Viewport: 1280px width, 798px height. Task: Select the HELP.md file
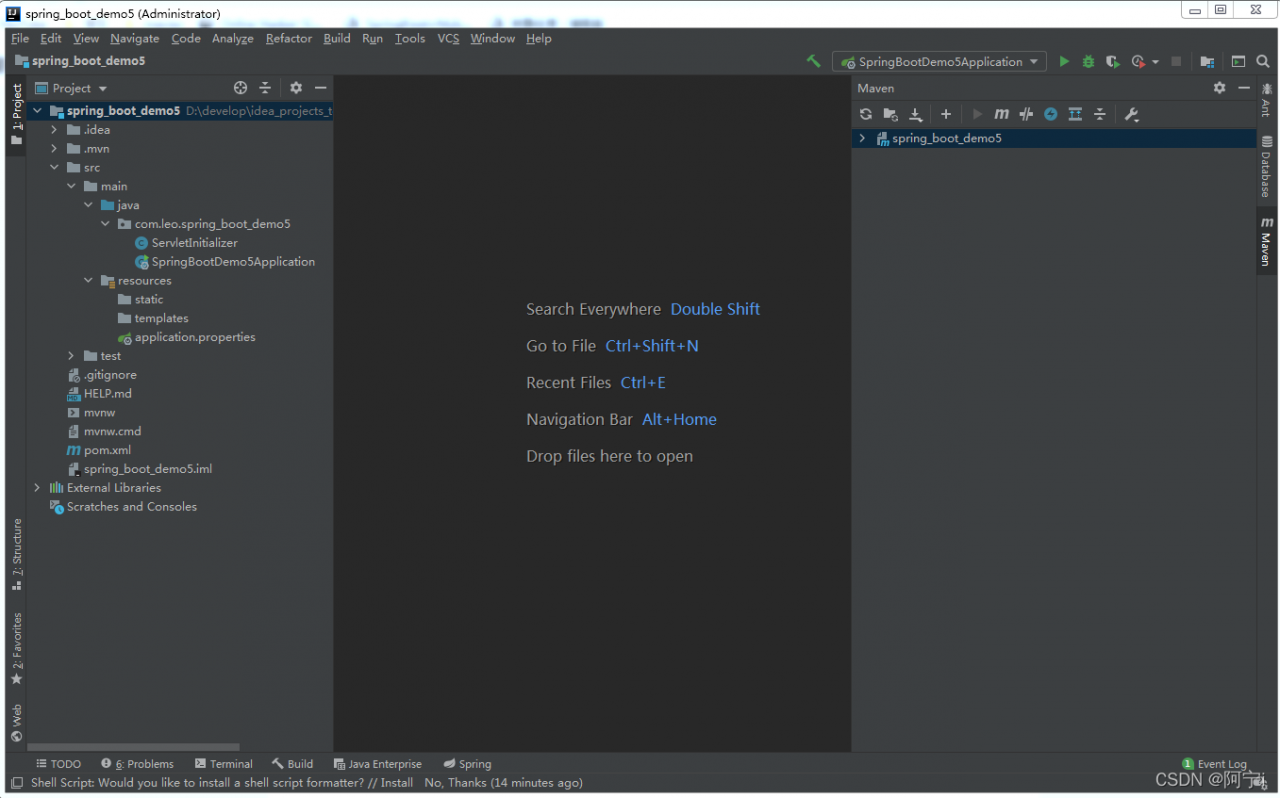click(x=107, y=394)
